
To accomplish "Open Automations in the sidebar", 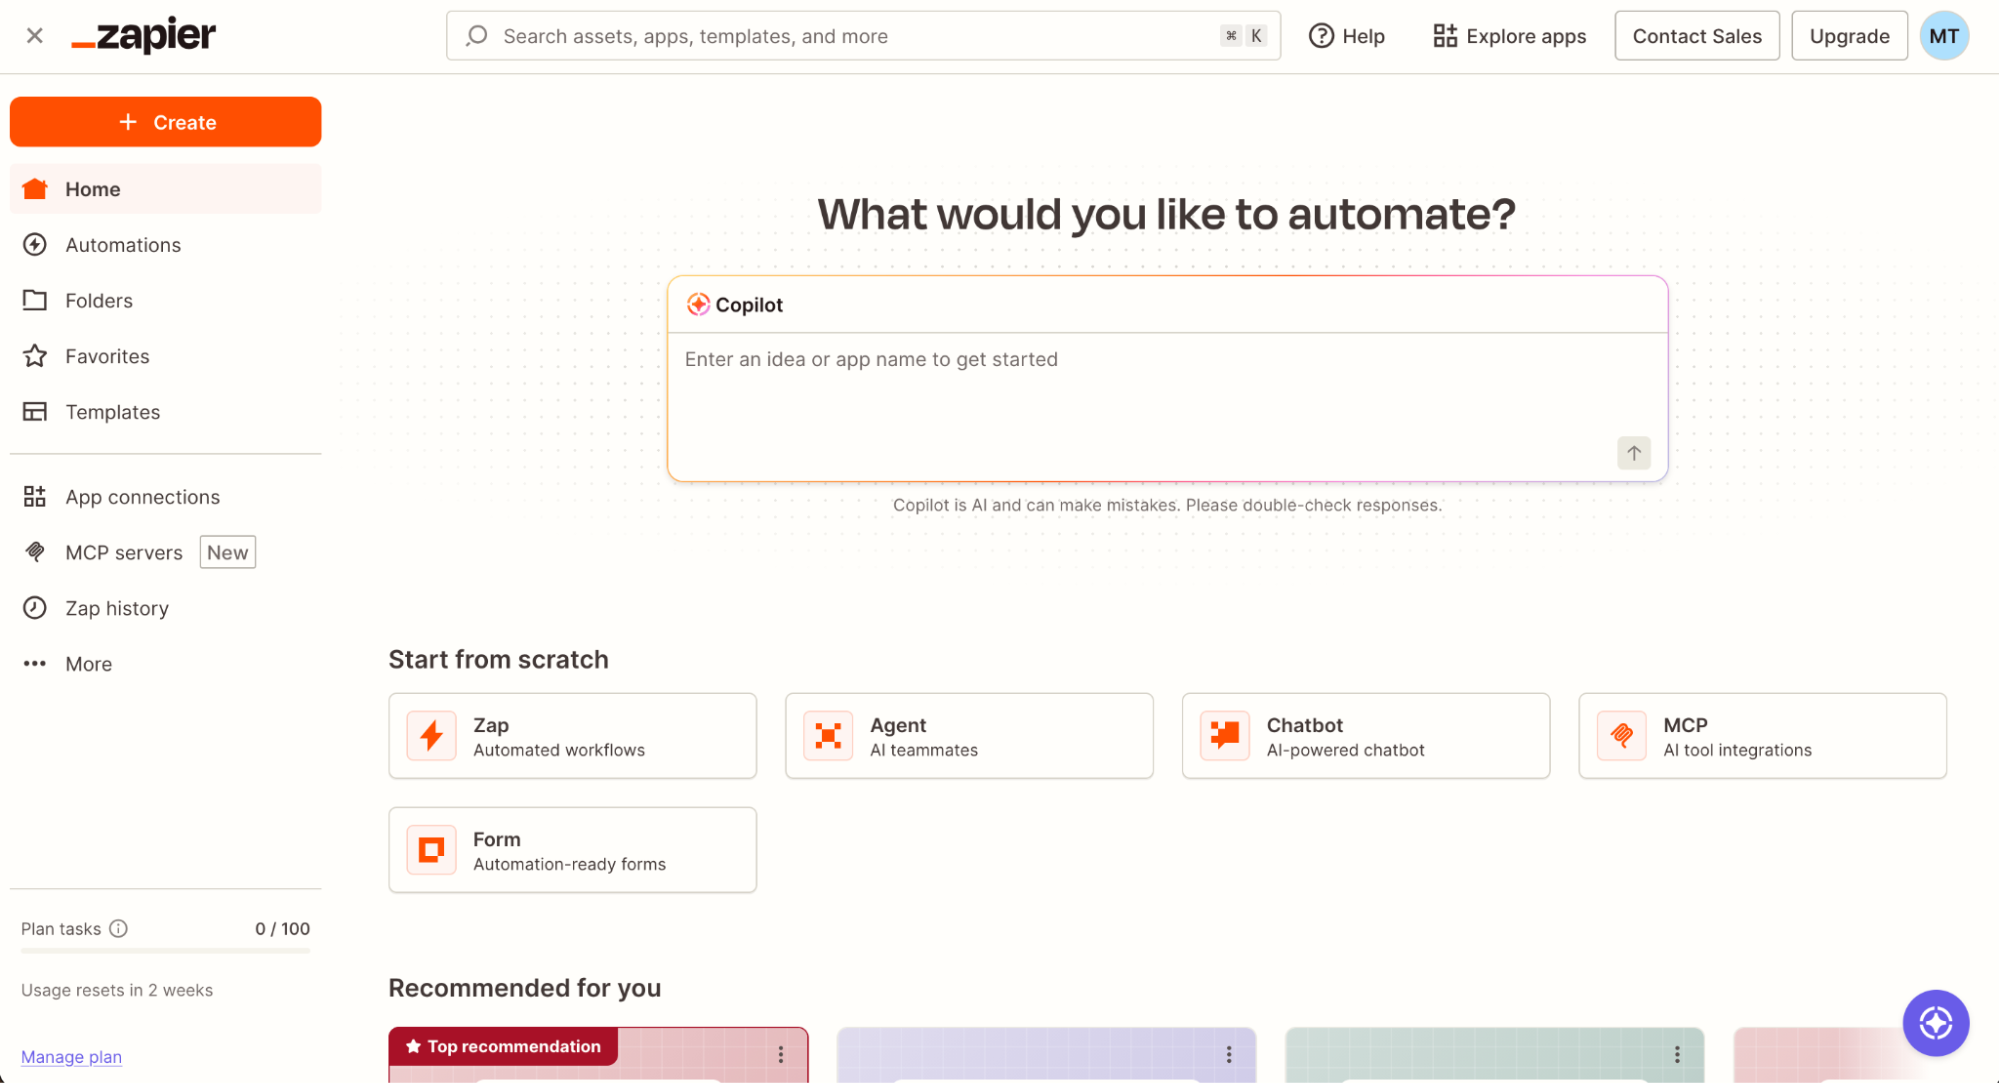I will point(166,245).
